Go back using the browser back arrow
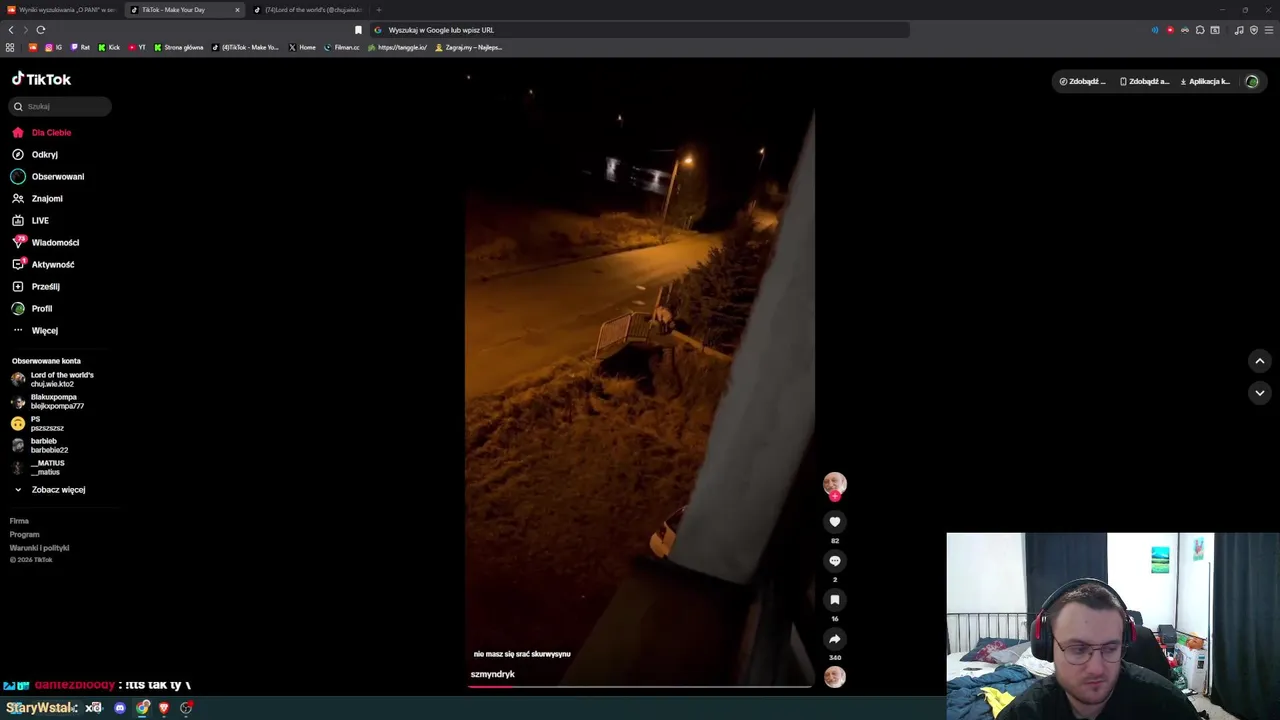The width and height of the screenshot is (1280, 720). 11,30
